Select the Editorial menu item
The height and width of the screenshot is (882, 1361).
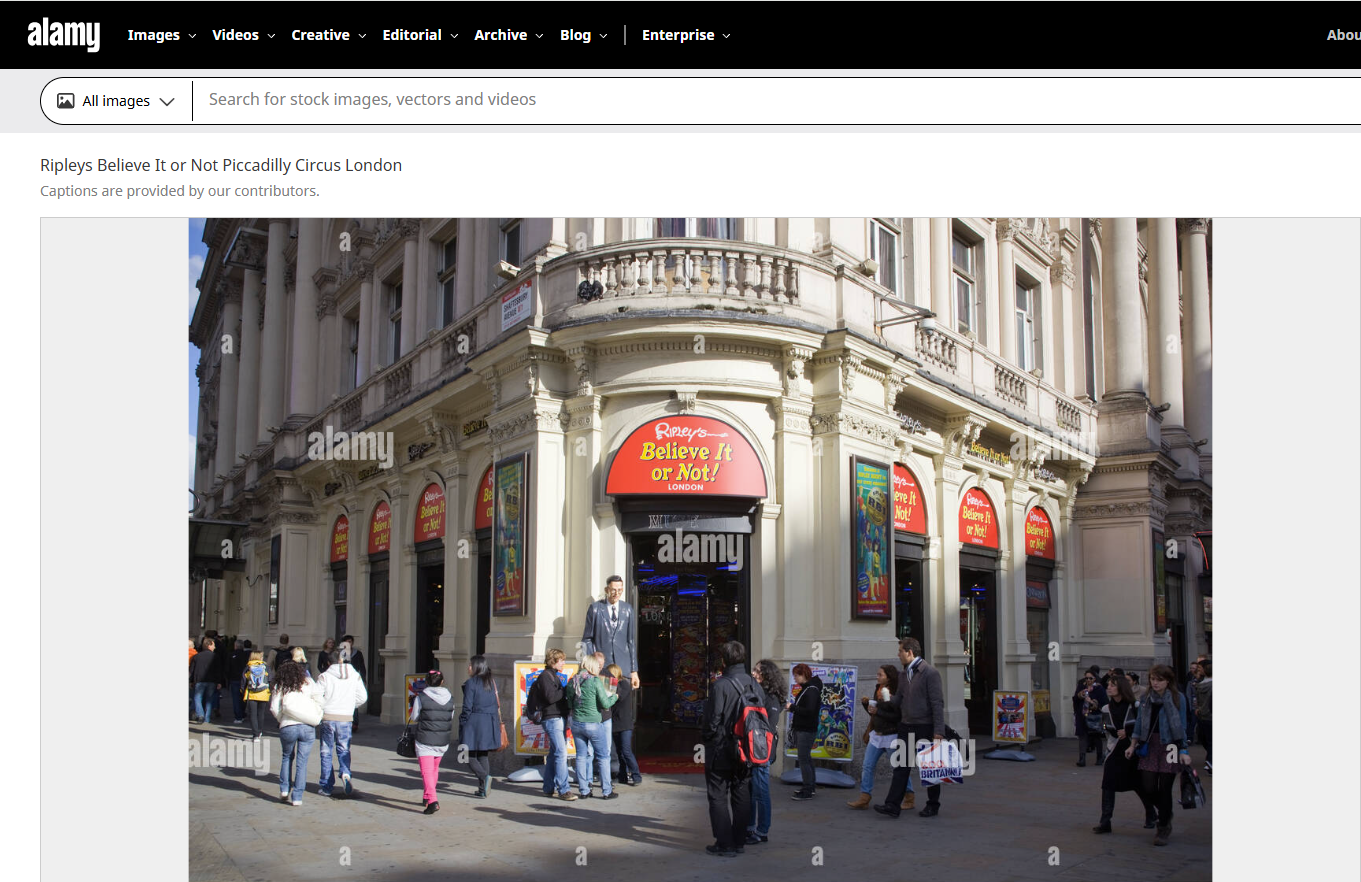click(x=412, y=35)
